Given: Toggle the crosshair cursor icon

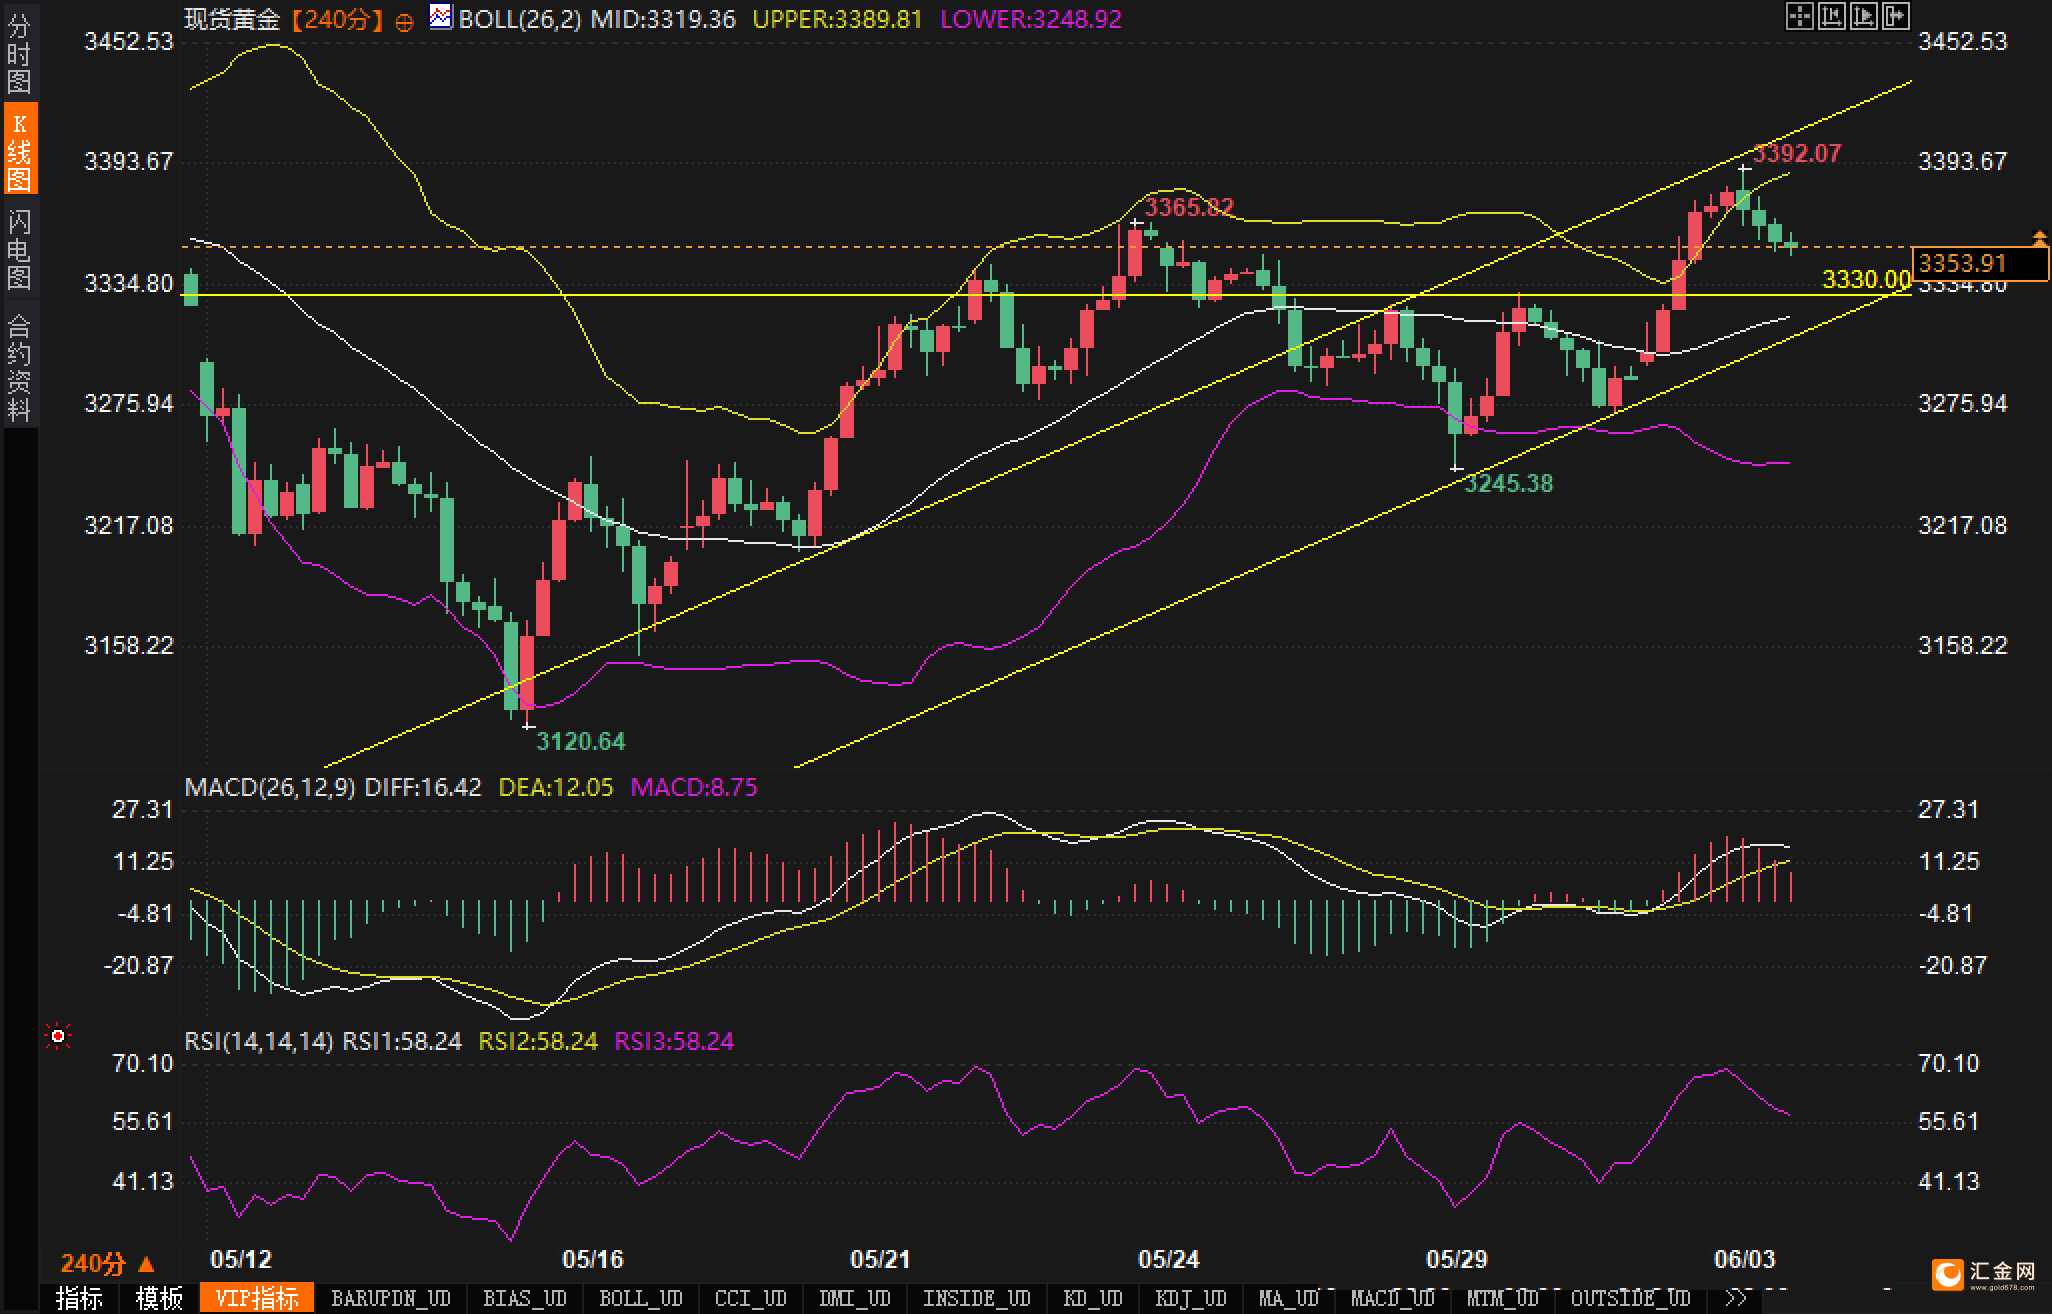Looking at the screenshot, I should [1799, 16].
